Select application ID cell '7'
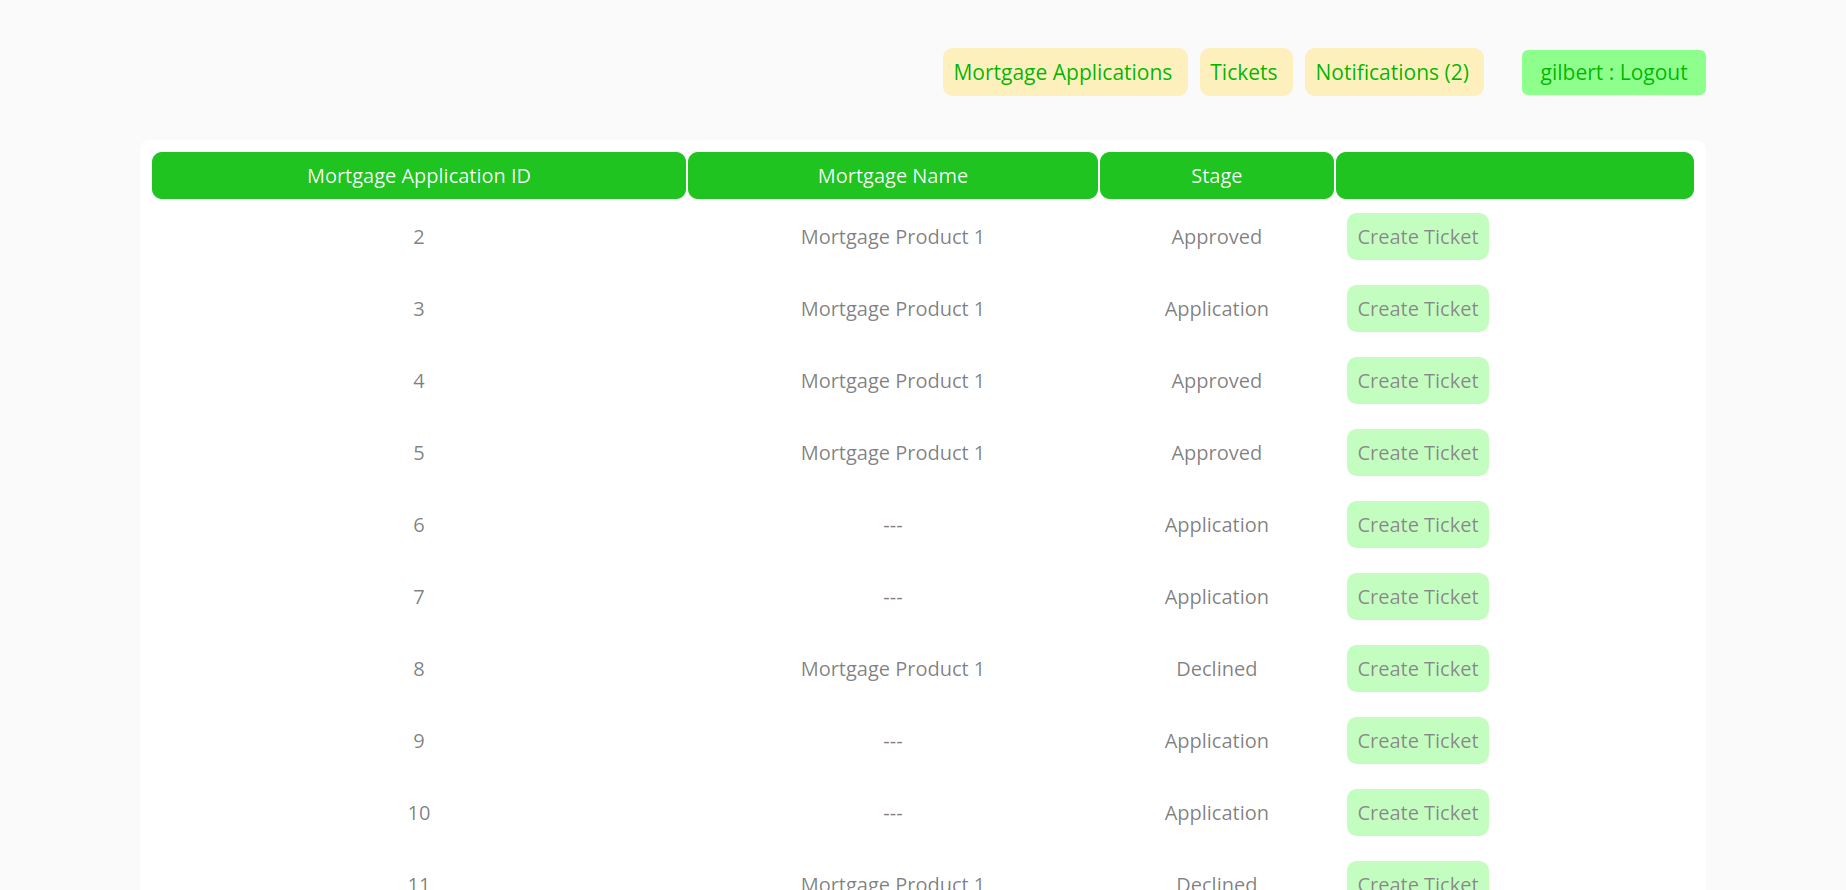 (x=419, y=597)
